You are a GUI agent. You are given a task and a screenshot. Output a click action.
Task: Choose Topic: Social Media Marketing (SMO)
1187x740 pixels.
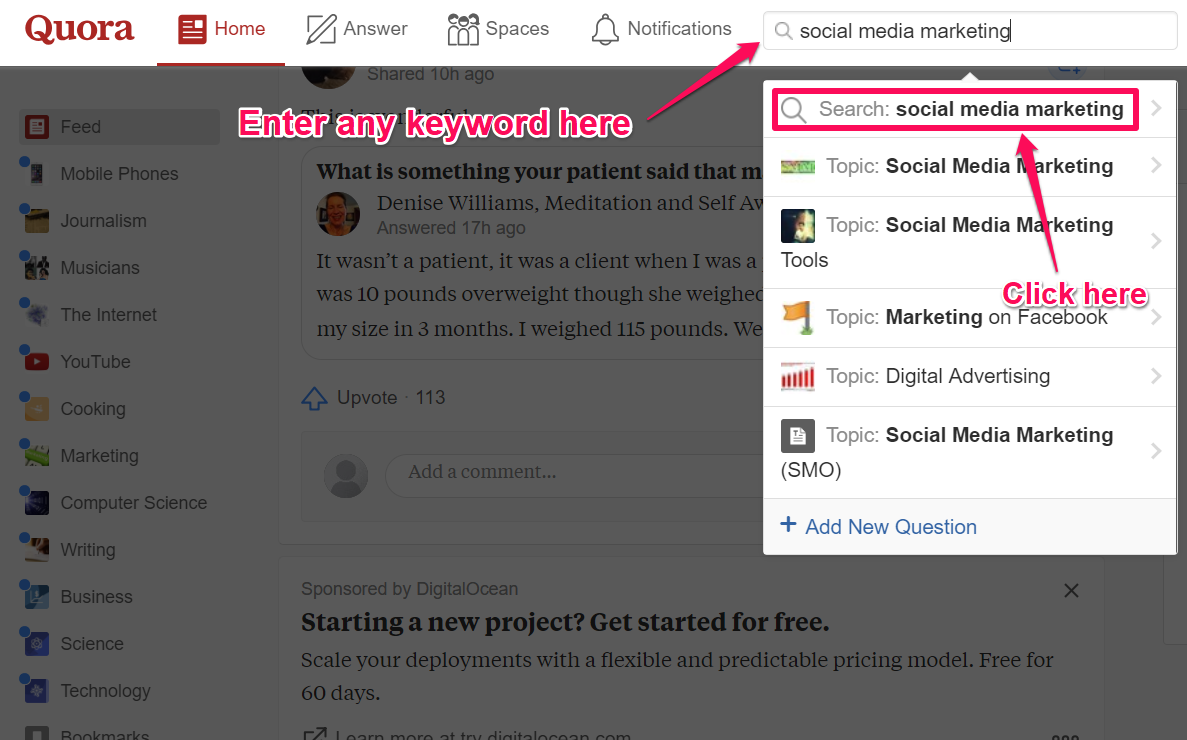pyautogui.click(x=970, y=452)
